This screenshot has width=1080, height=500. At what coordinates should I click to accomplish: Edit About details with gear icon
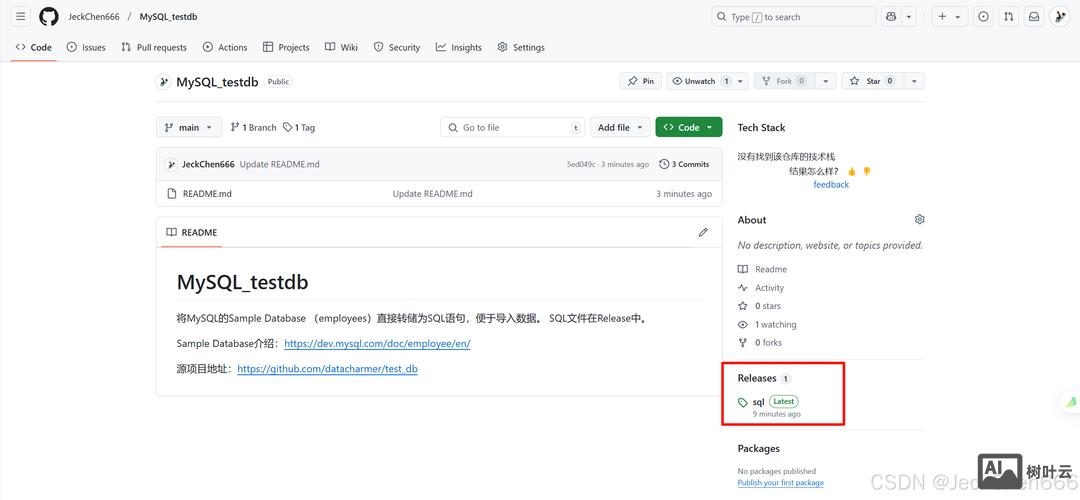tap(919, 220)
